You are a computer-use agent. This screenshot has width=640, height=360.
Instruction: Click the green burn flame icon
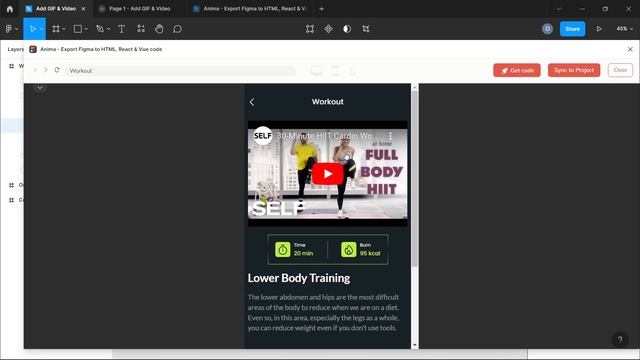(x=349, y=249)
